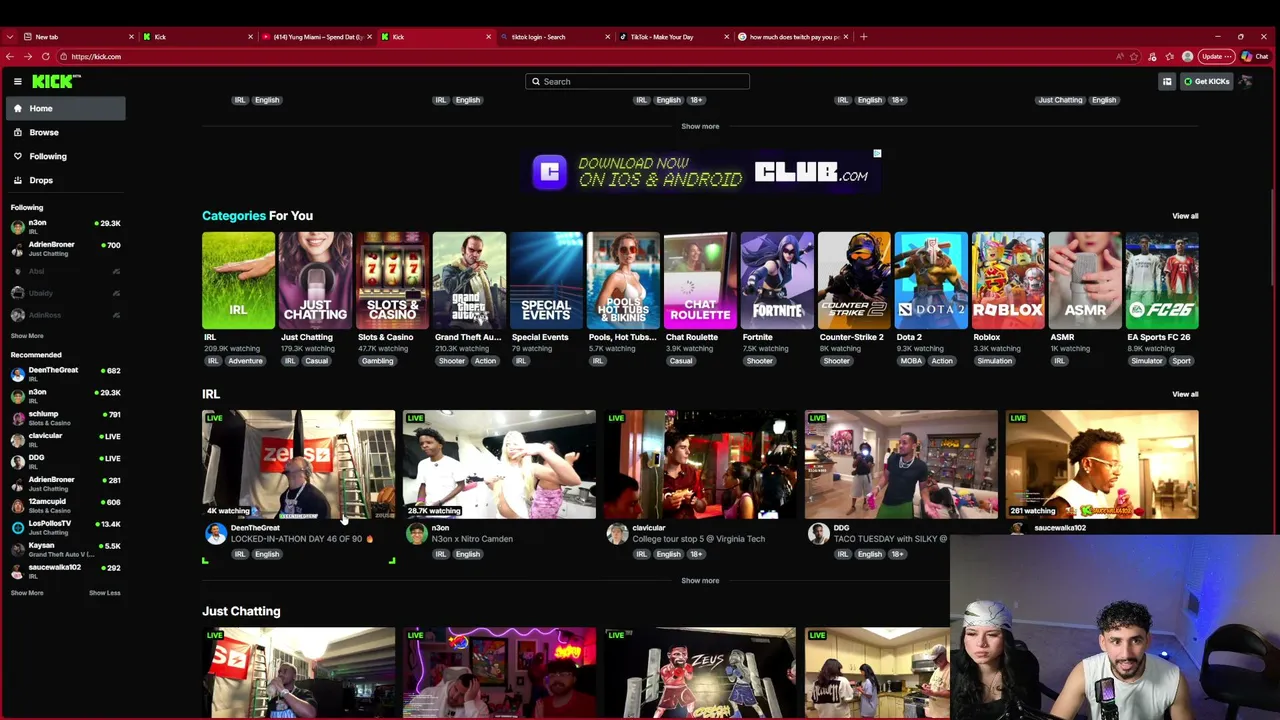Open the EA Sports FC 26 category card
Screen dimensions: 1280x720
1162,281
